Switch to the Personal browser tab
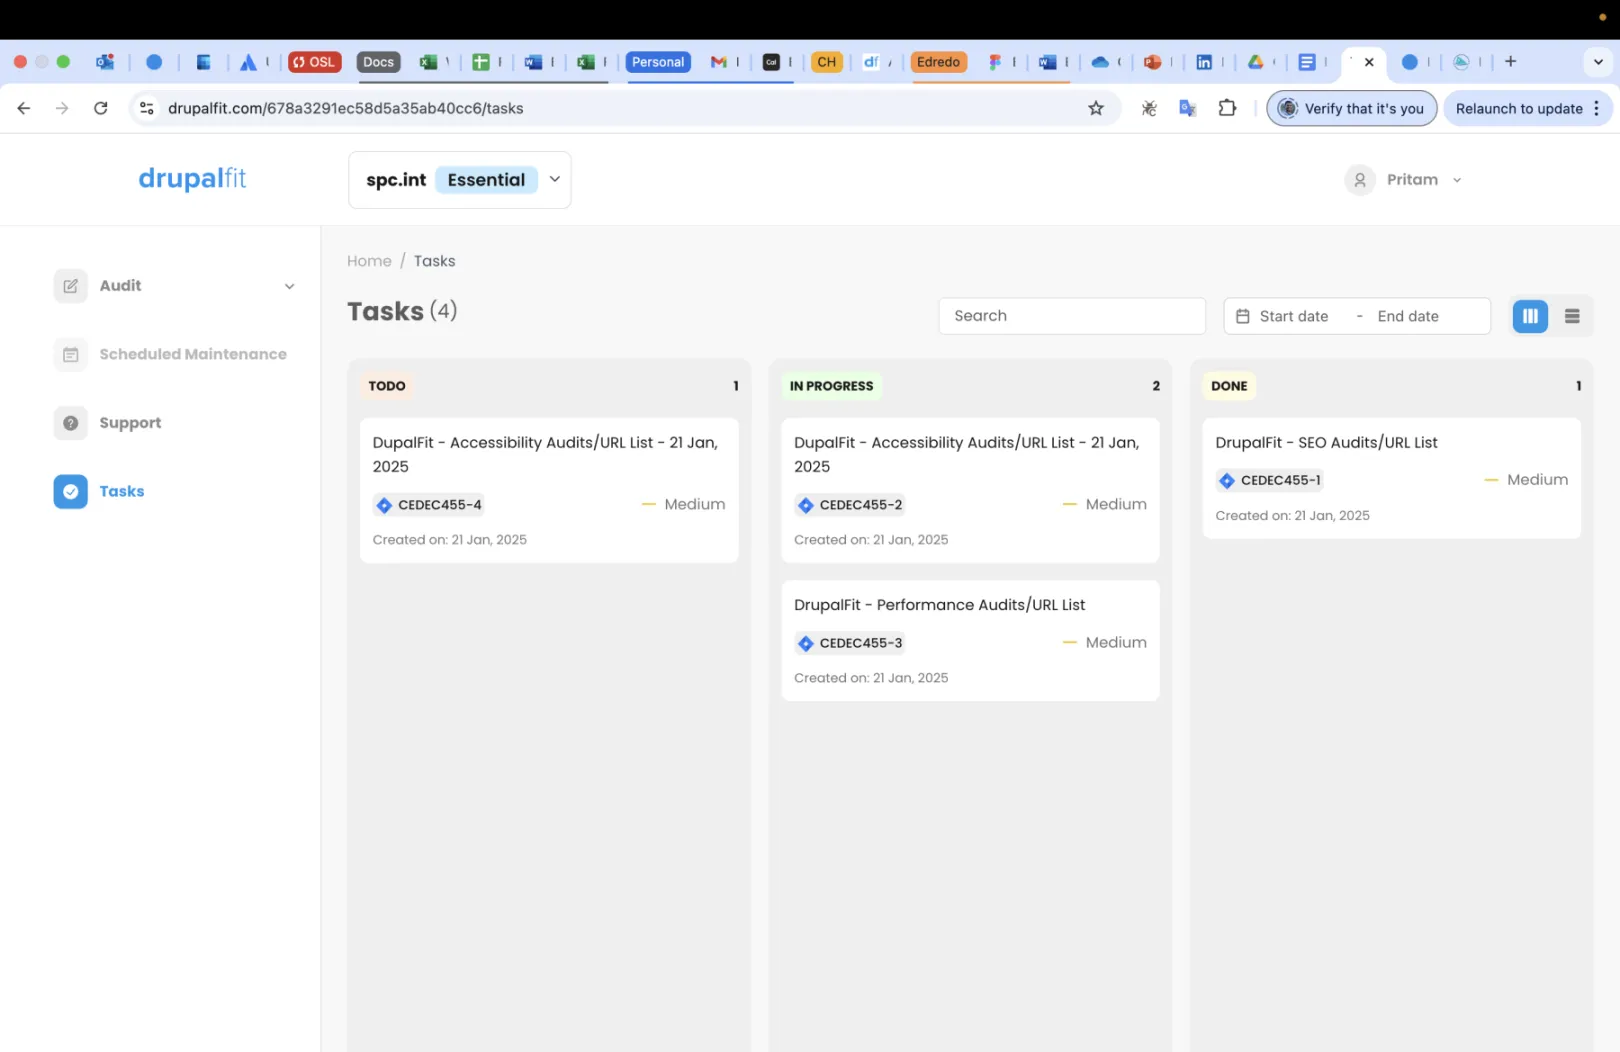Image resolution: width=1620 pixels, height=1052 pixels. tap(658, 62)
